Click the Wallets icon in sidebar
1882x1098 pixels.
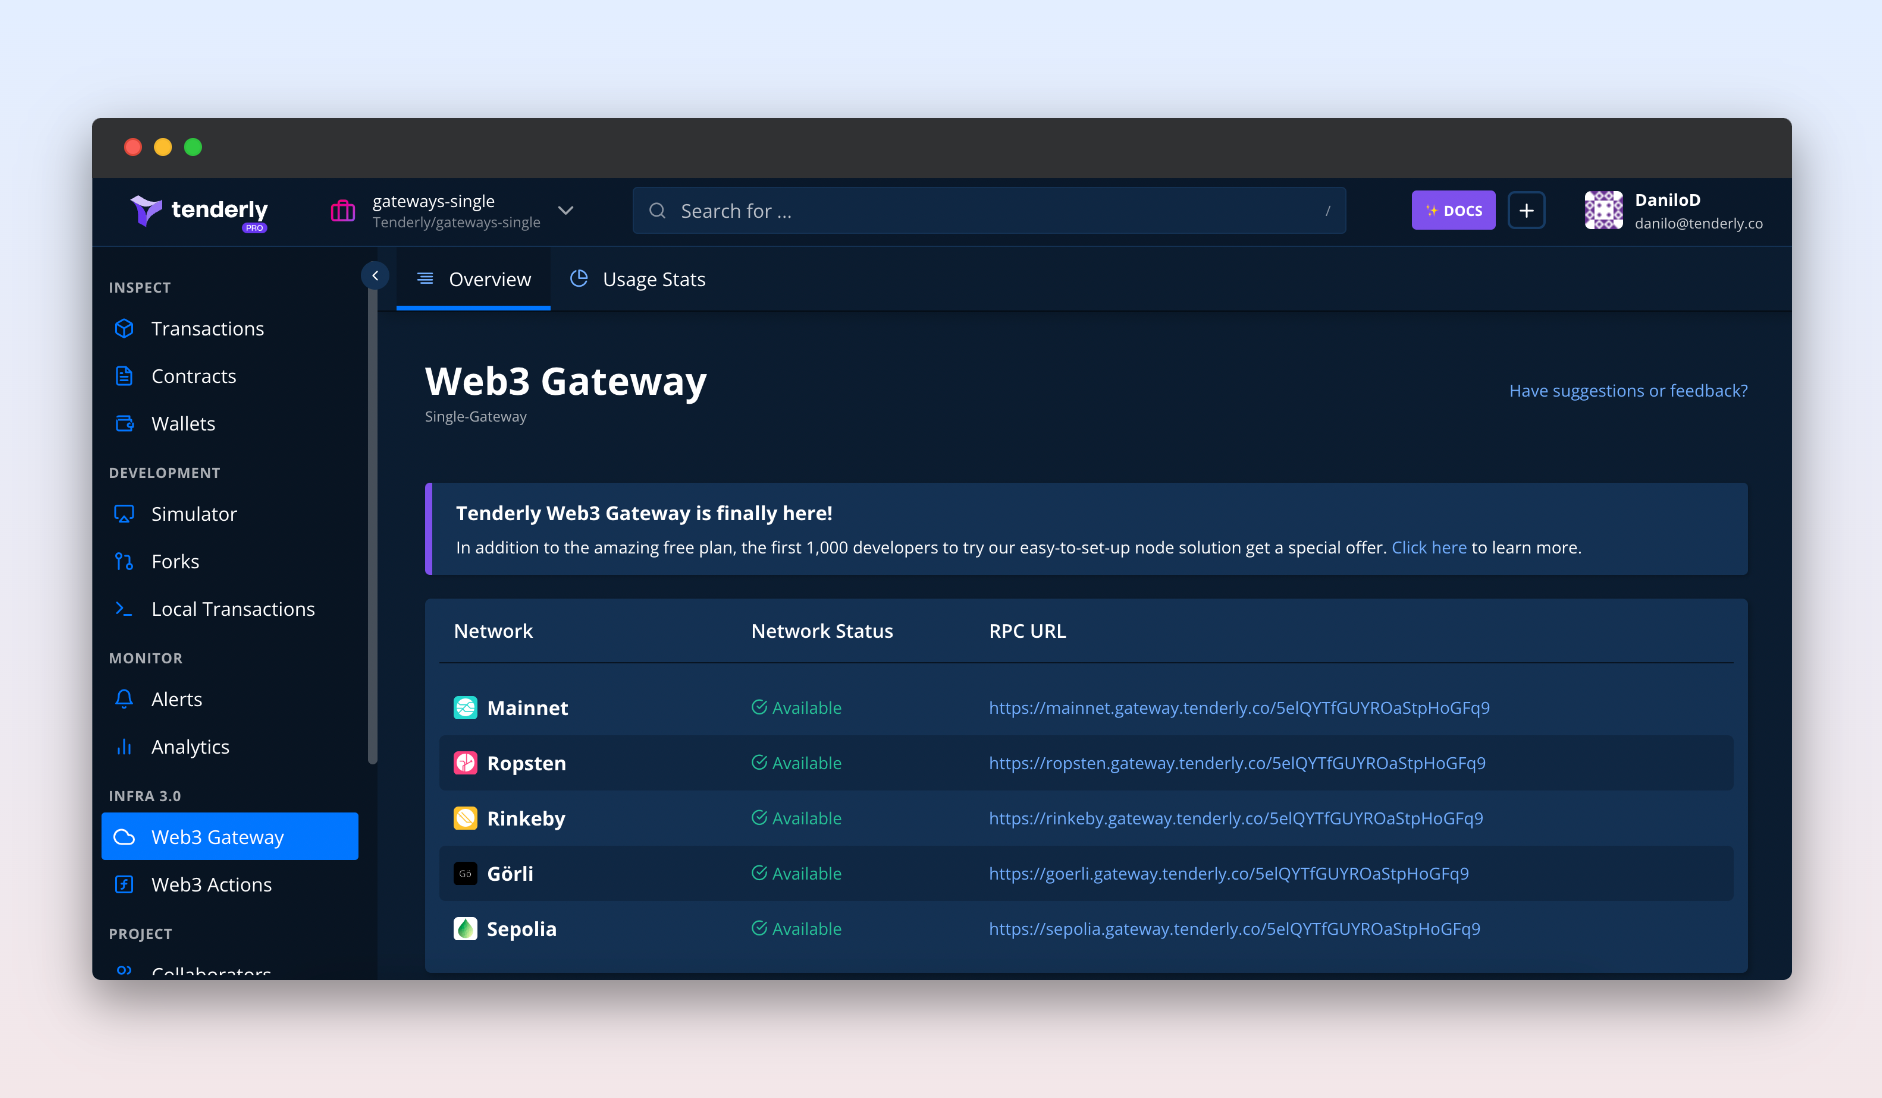(x=124, y=424)
